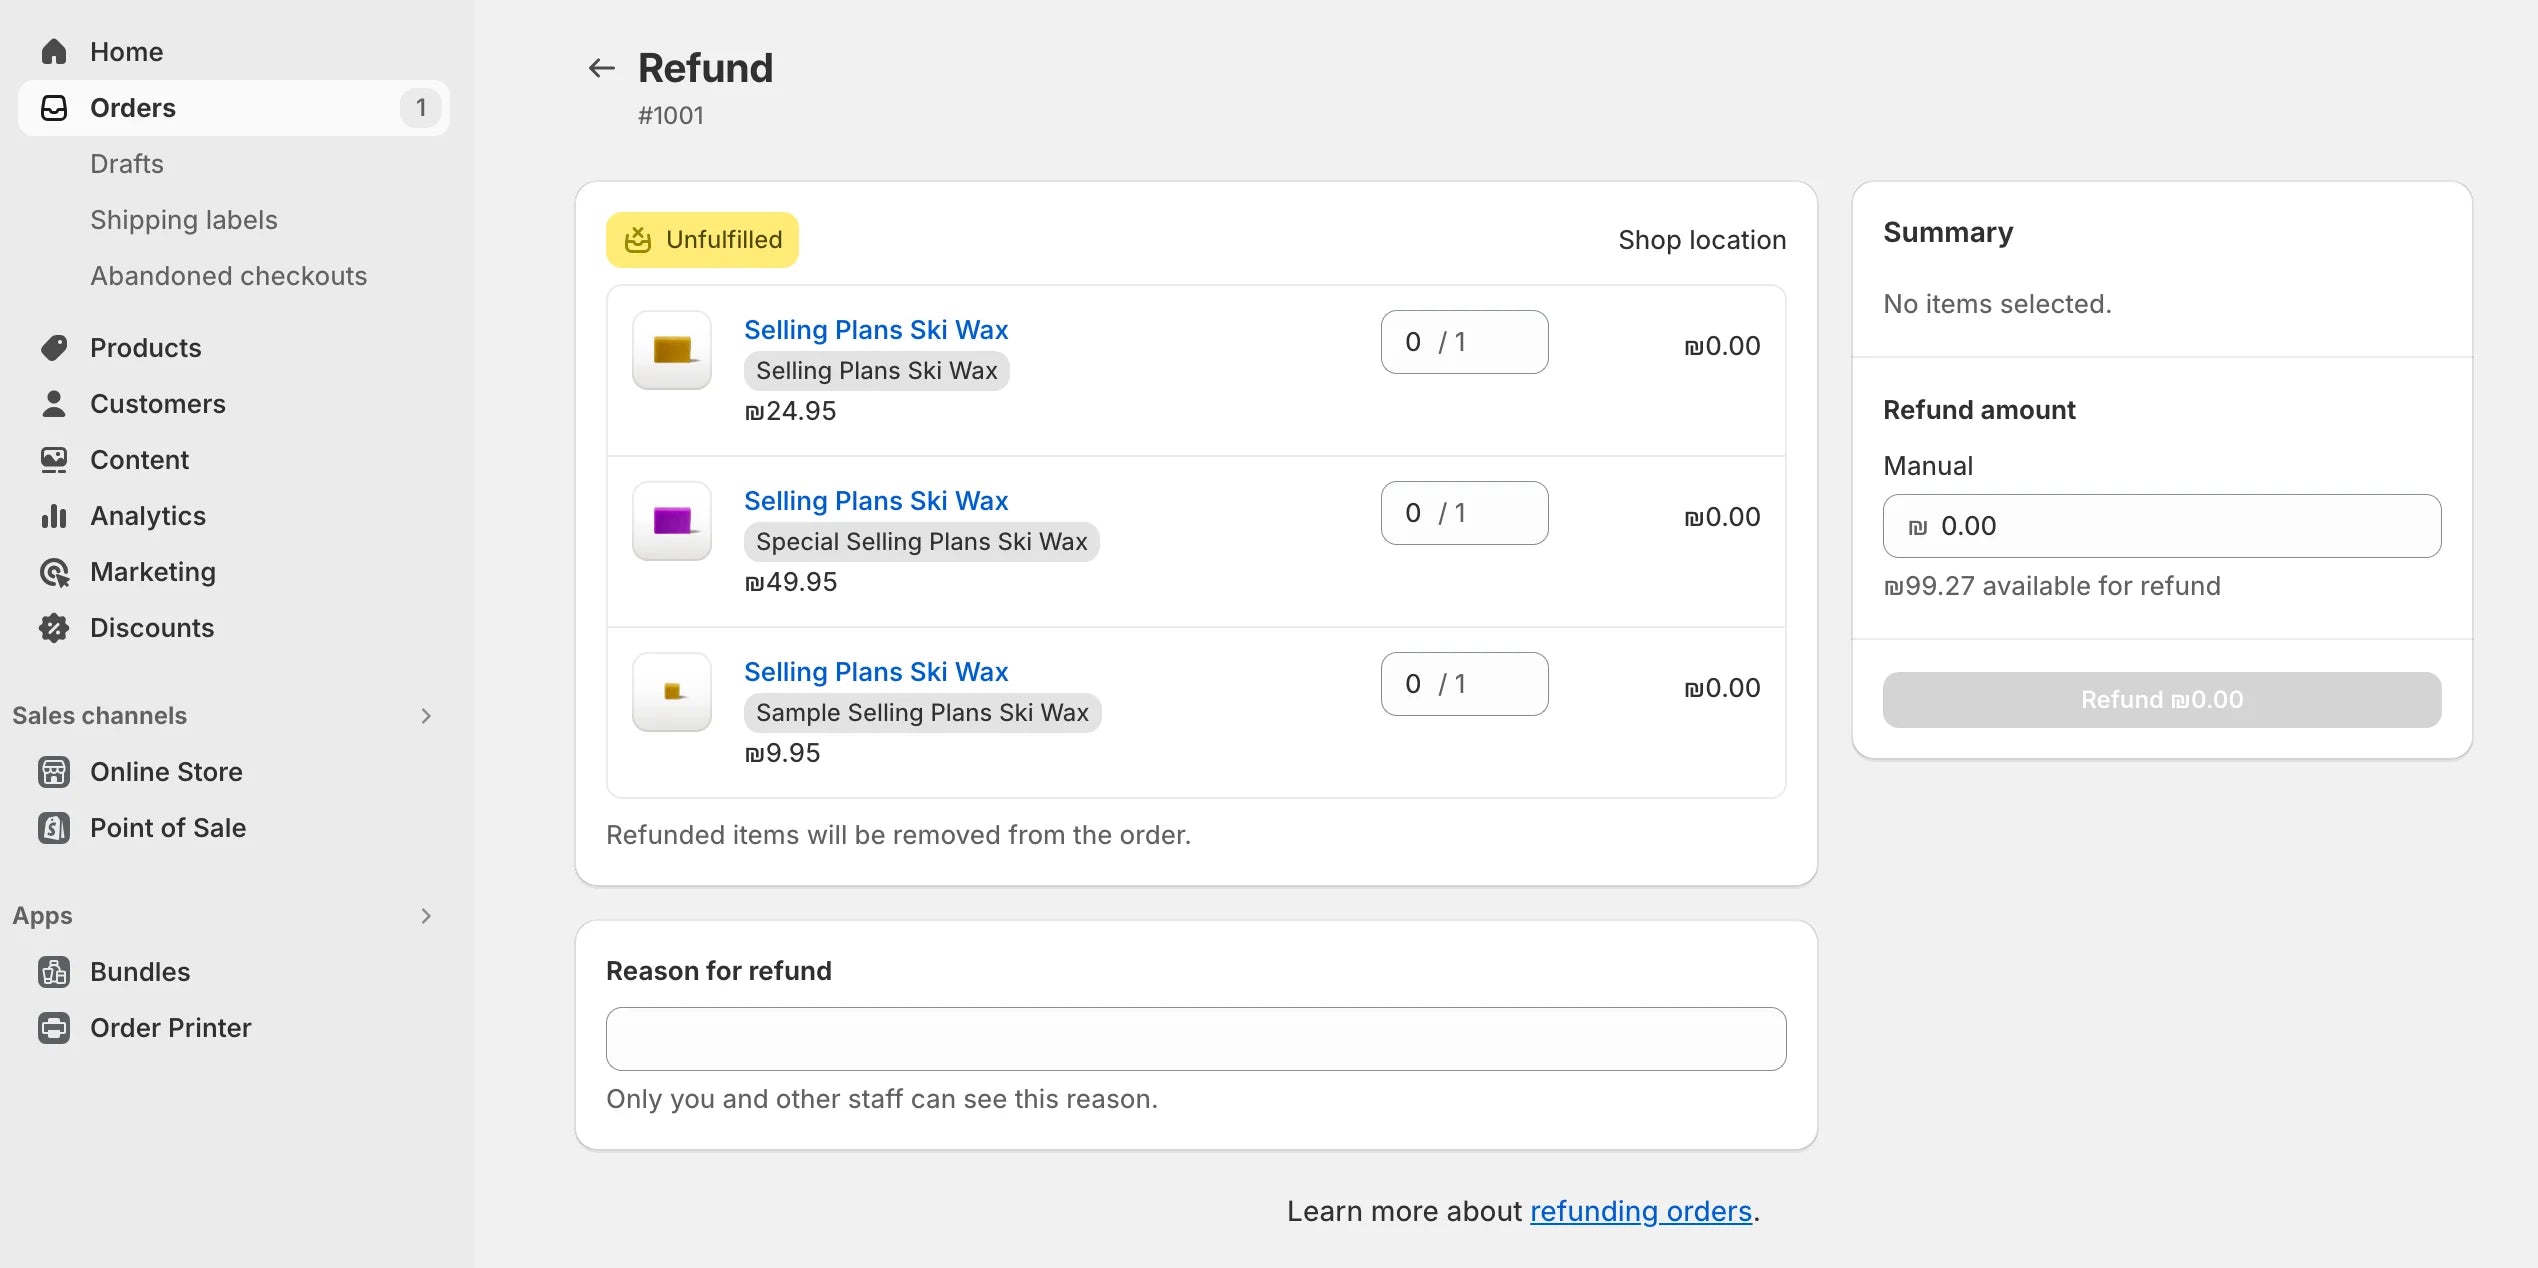Viewport: 2538px width, 1268px height.
Task: Click the Reason for refund input field
Action: point(1196,1038)
